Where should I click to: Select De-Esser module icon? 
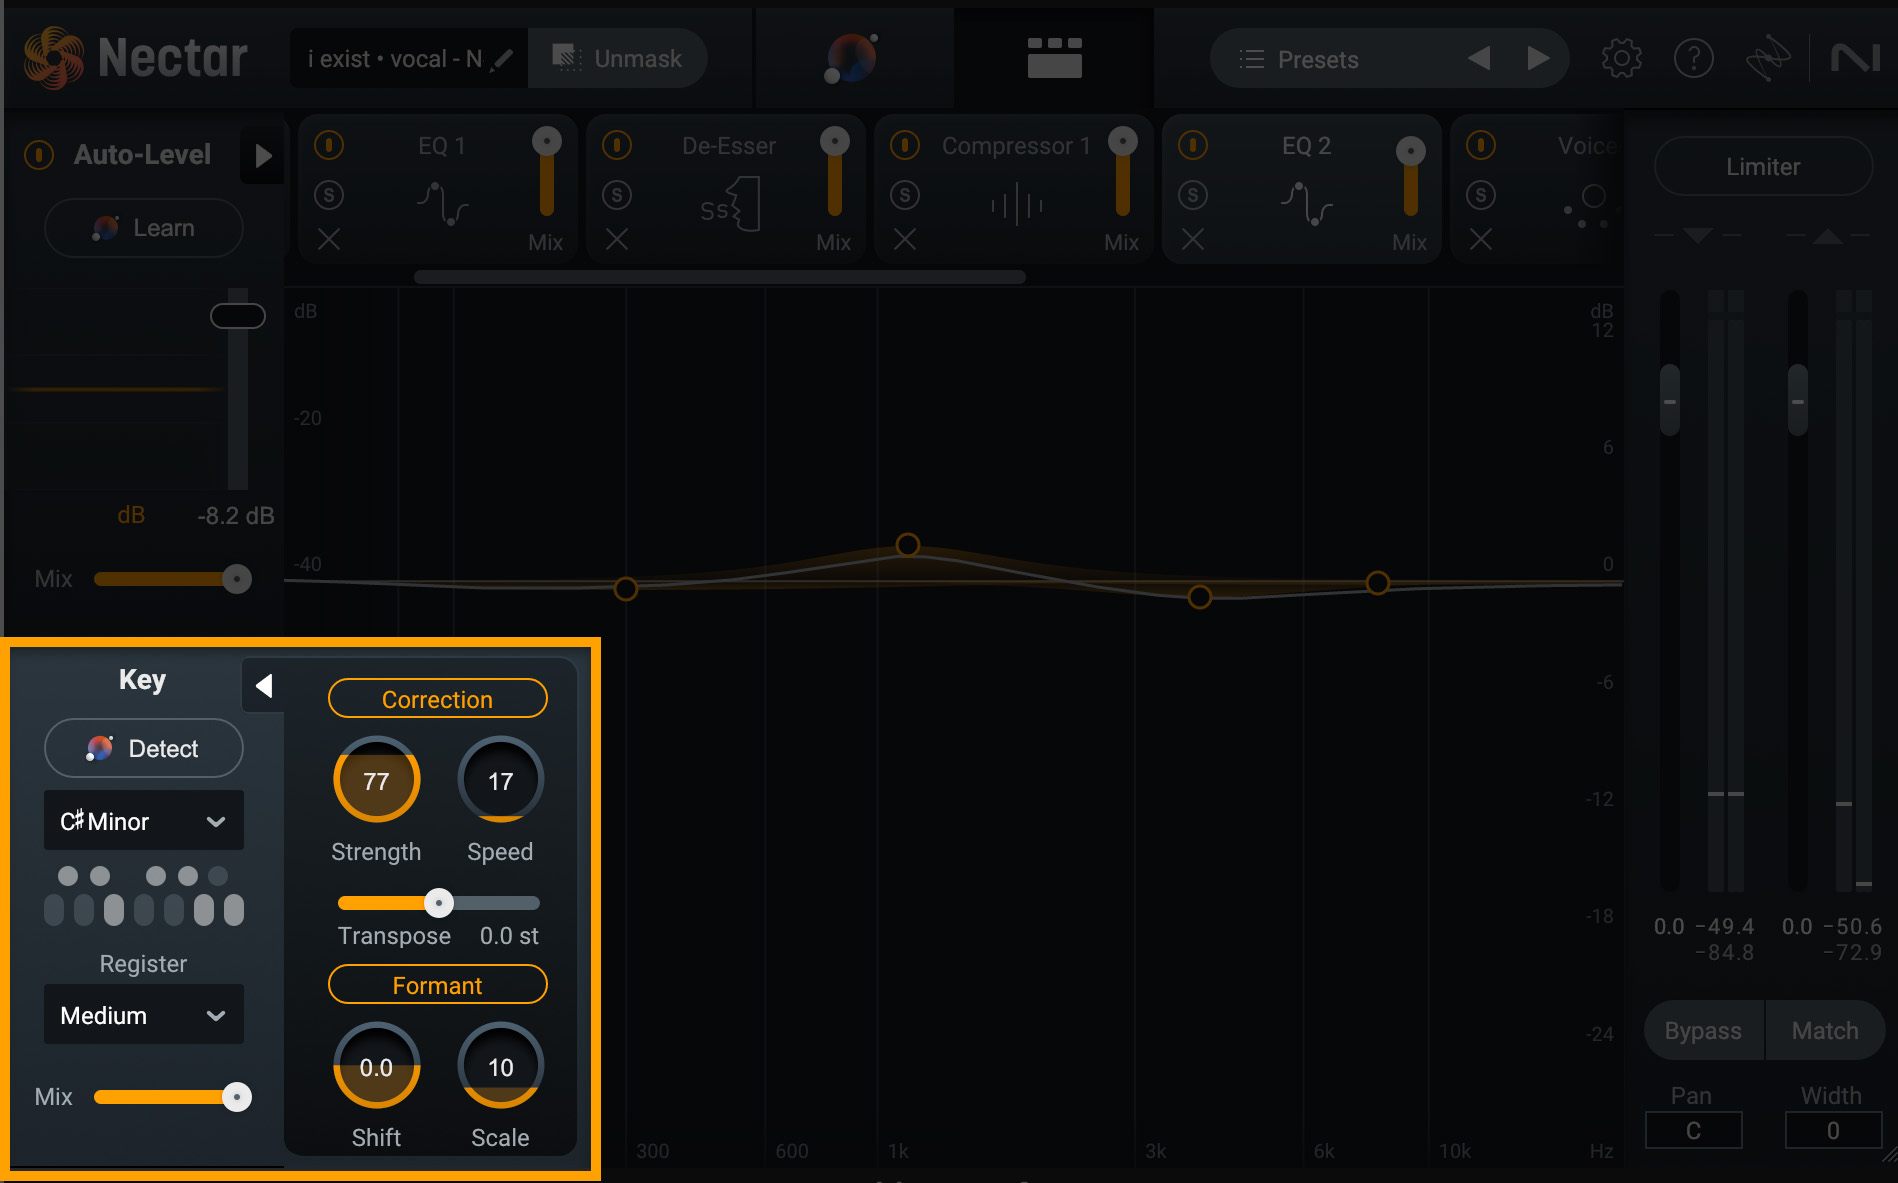(730, 204)
